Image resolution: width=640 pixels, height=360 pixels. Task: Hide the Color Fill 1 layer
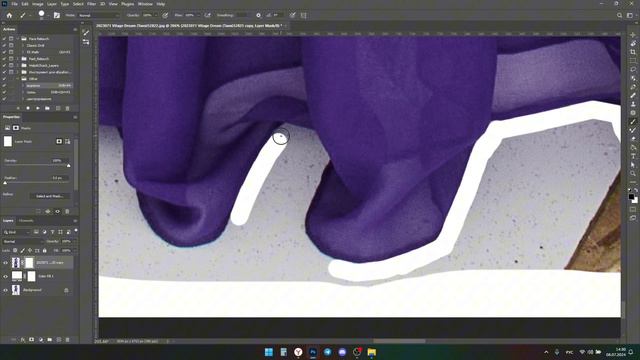(5, 276)
